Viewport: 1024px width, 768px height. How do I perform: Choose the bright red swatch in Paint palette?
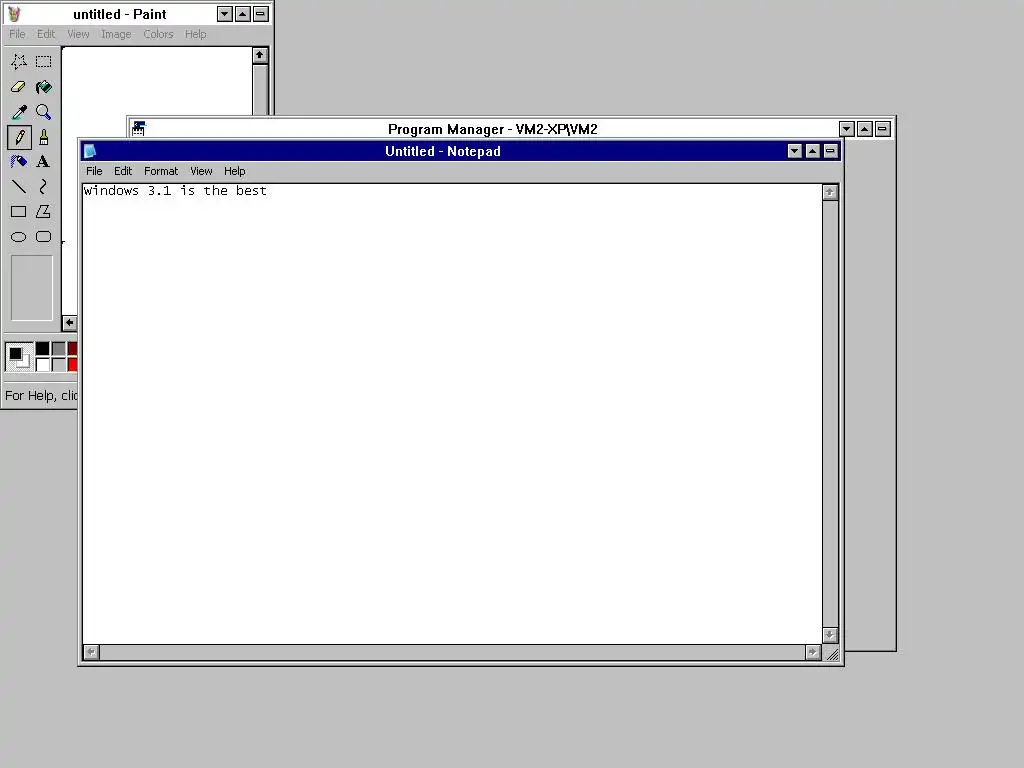click(x=72, y=364)
